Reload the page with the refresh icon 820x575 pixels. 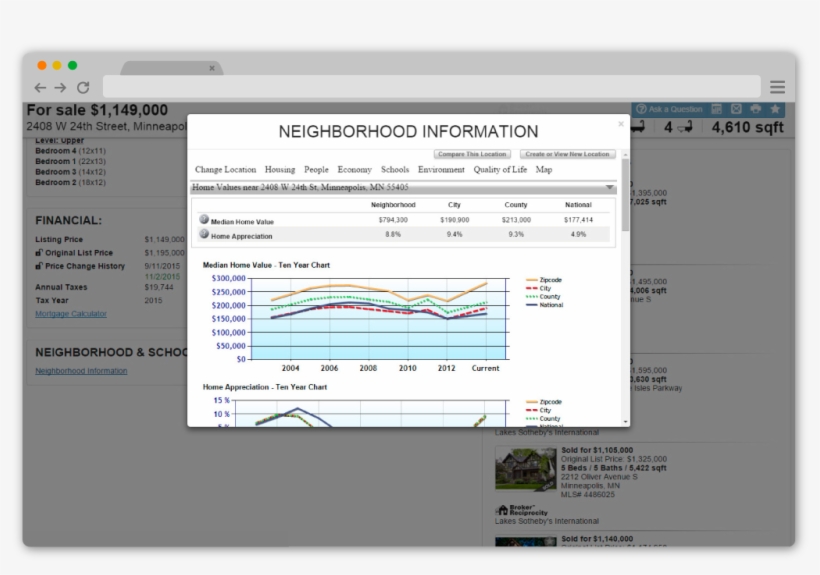[x=83, y=88]
